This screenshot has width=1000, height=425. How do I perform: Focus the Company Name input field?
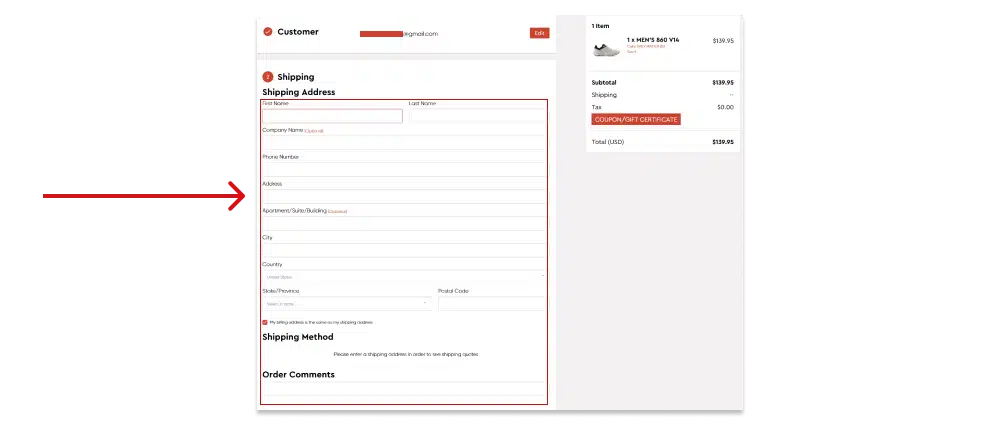(404, 142)
